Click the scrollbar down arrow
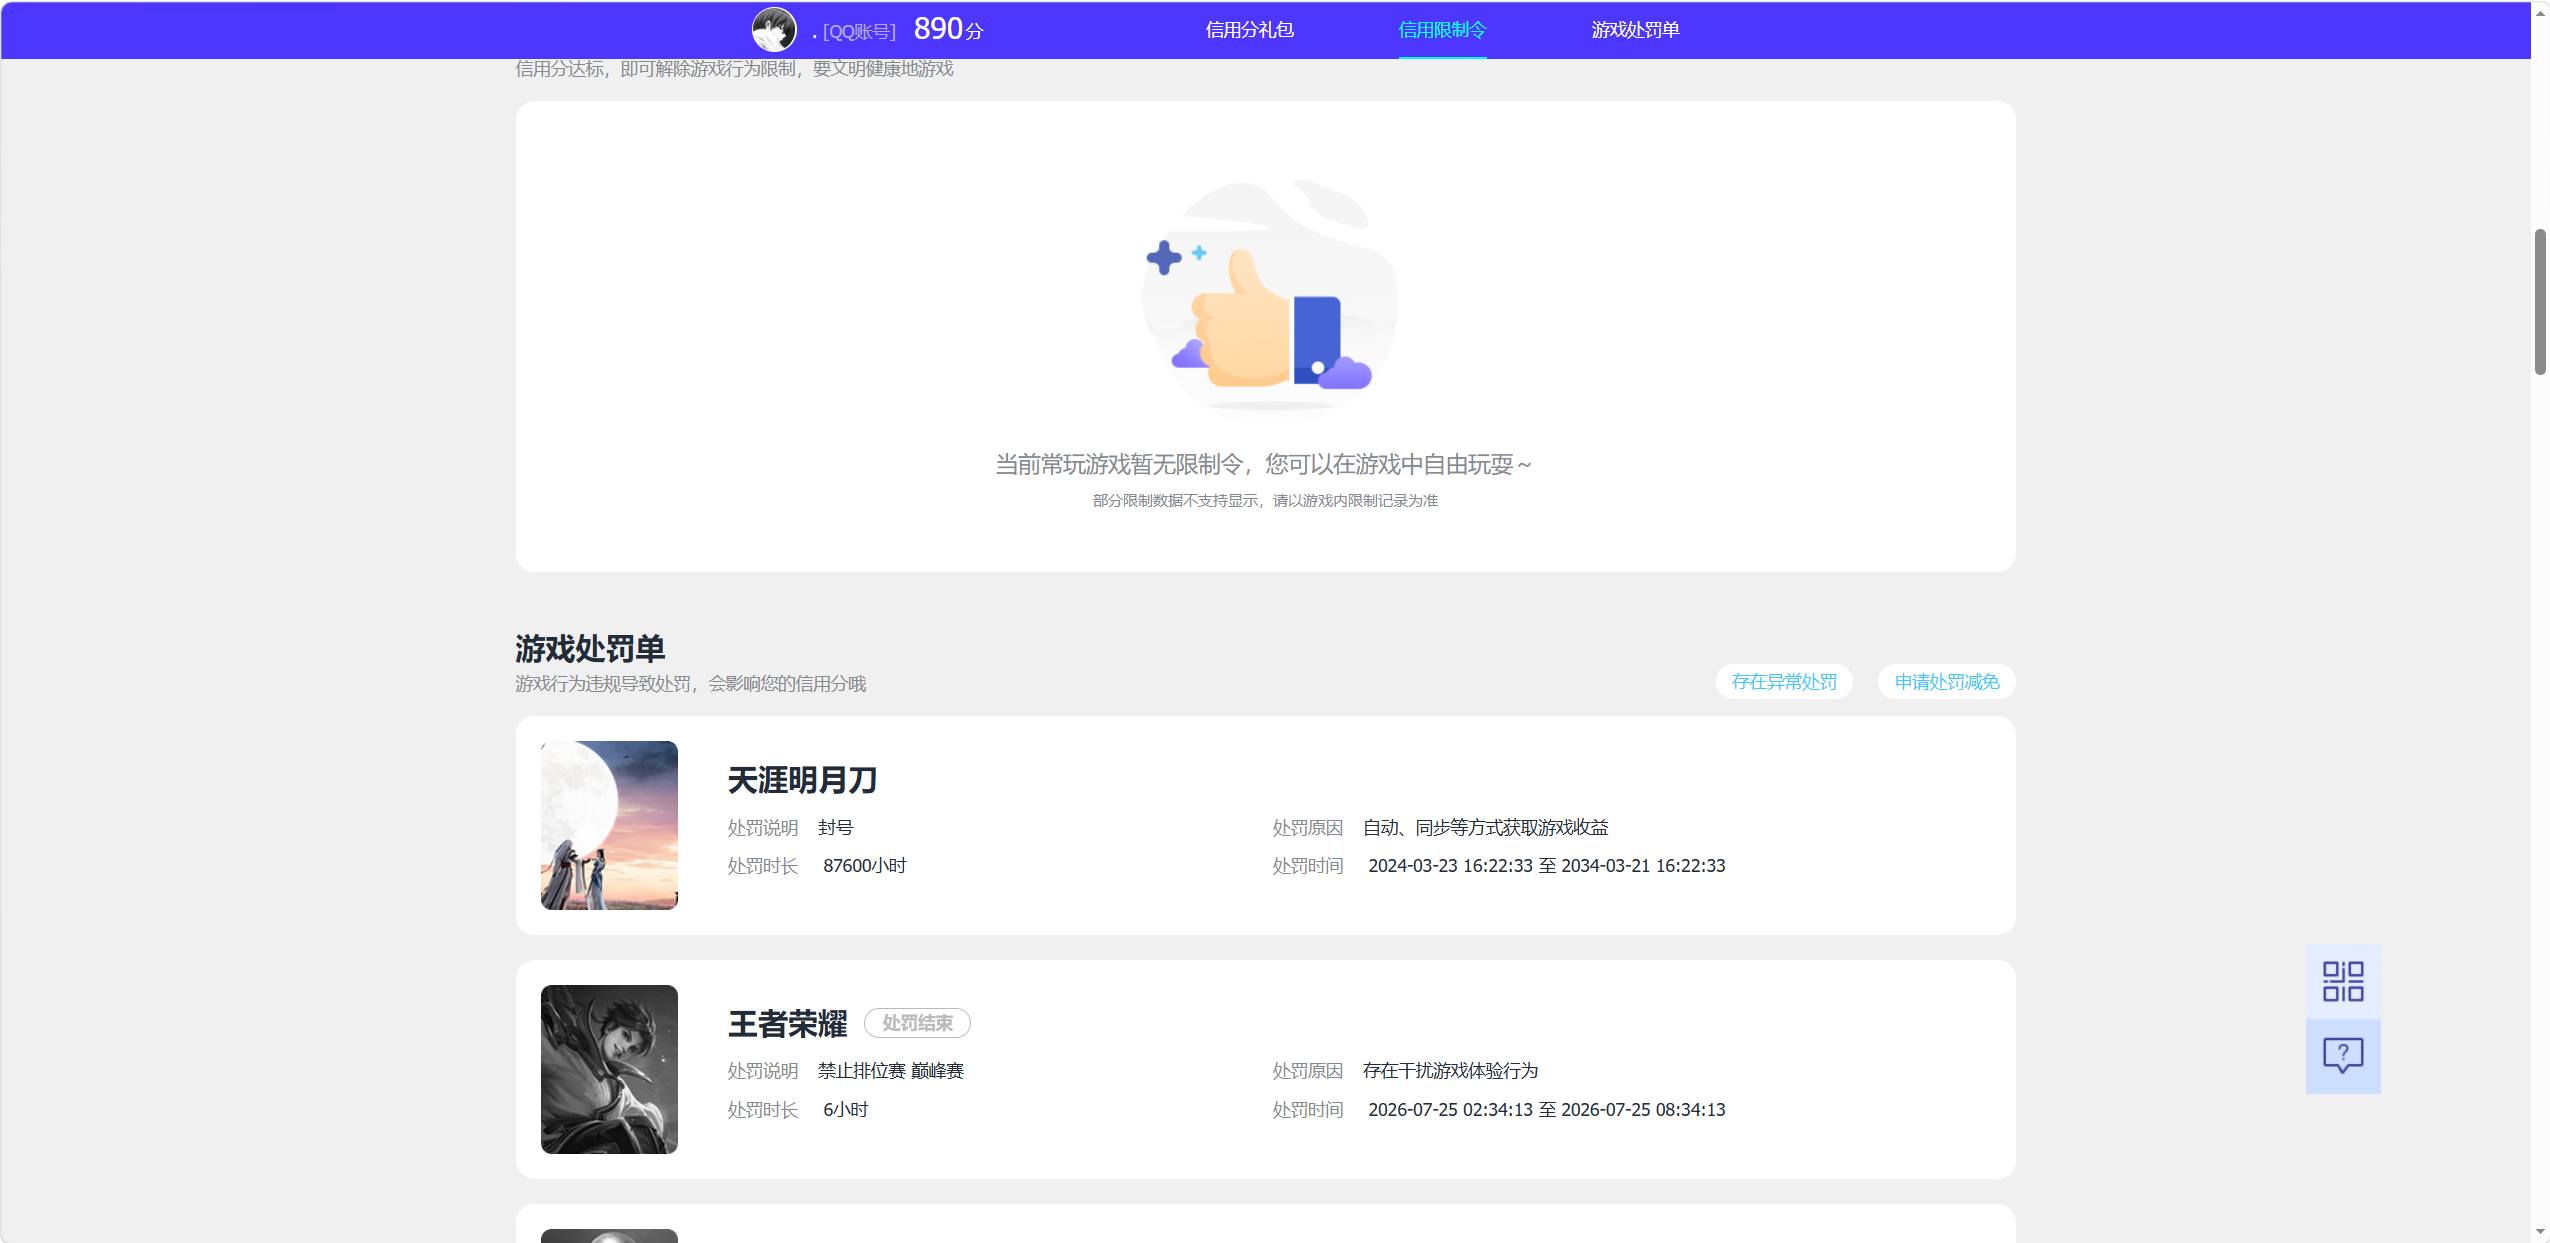2550x1243 pixels. [2540, 1232]
